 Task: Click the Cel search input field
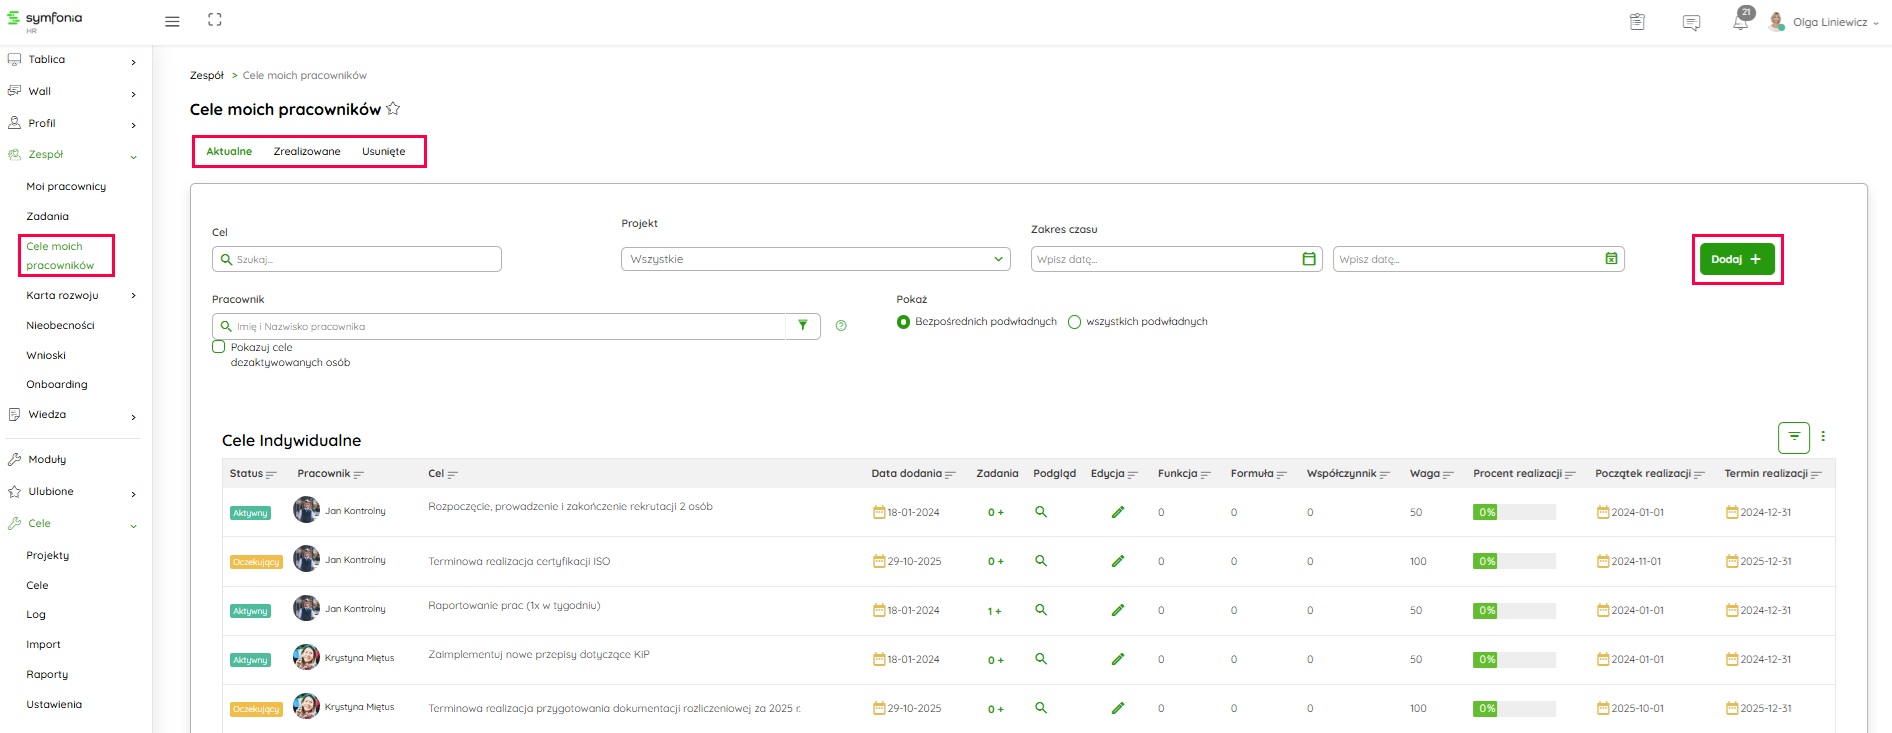[365, 259]
